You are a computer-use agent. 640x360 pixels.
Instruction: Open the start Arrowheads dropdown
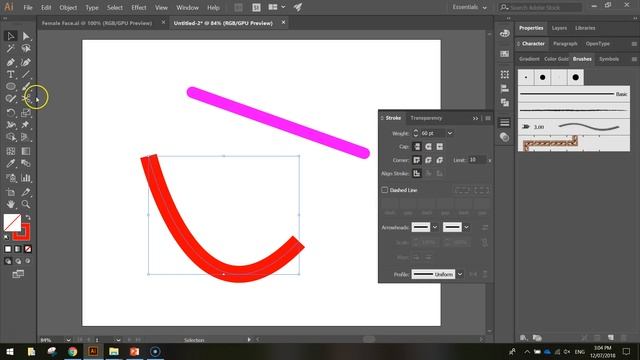point(435,227)
